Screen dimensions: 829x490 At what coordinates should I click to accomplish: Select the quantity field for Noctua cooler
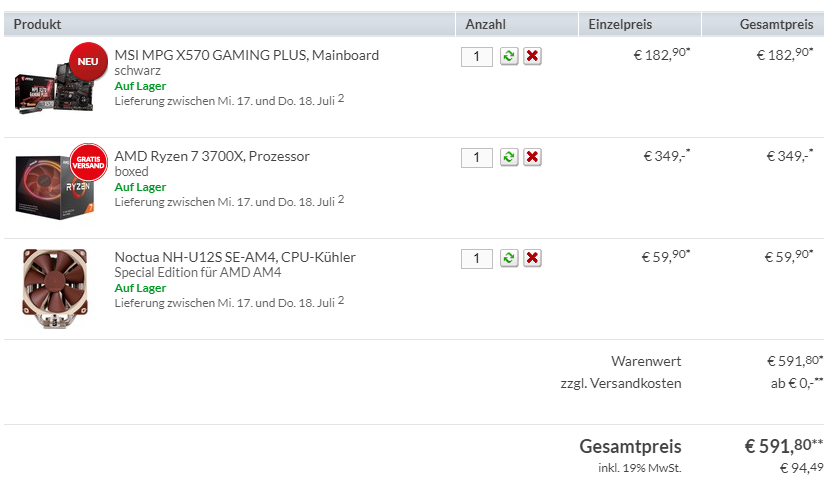477,258
